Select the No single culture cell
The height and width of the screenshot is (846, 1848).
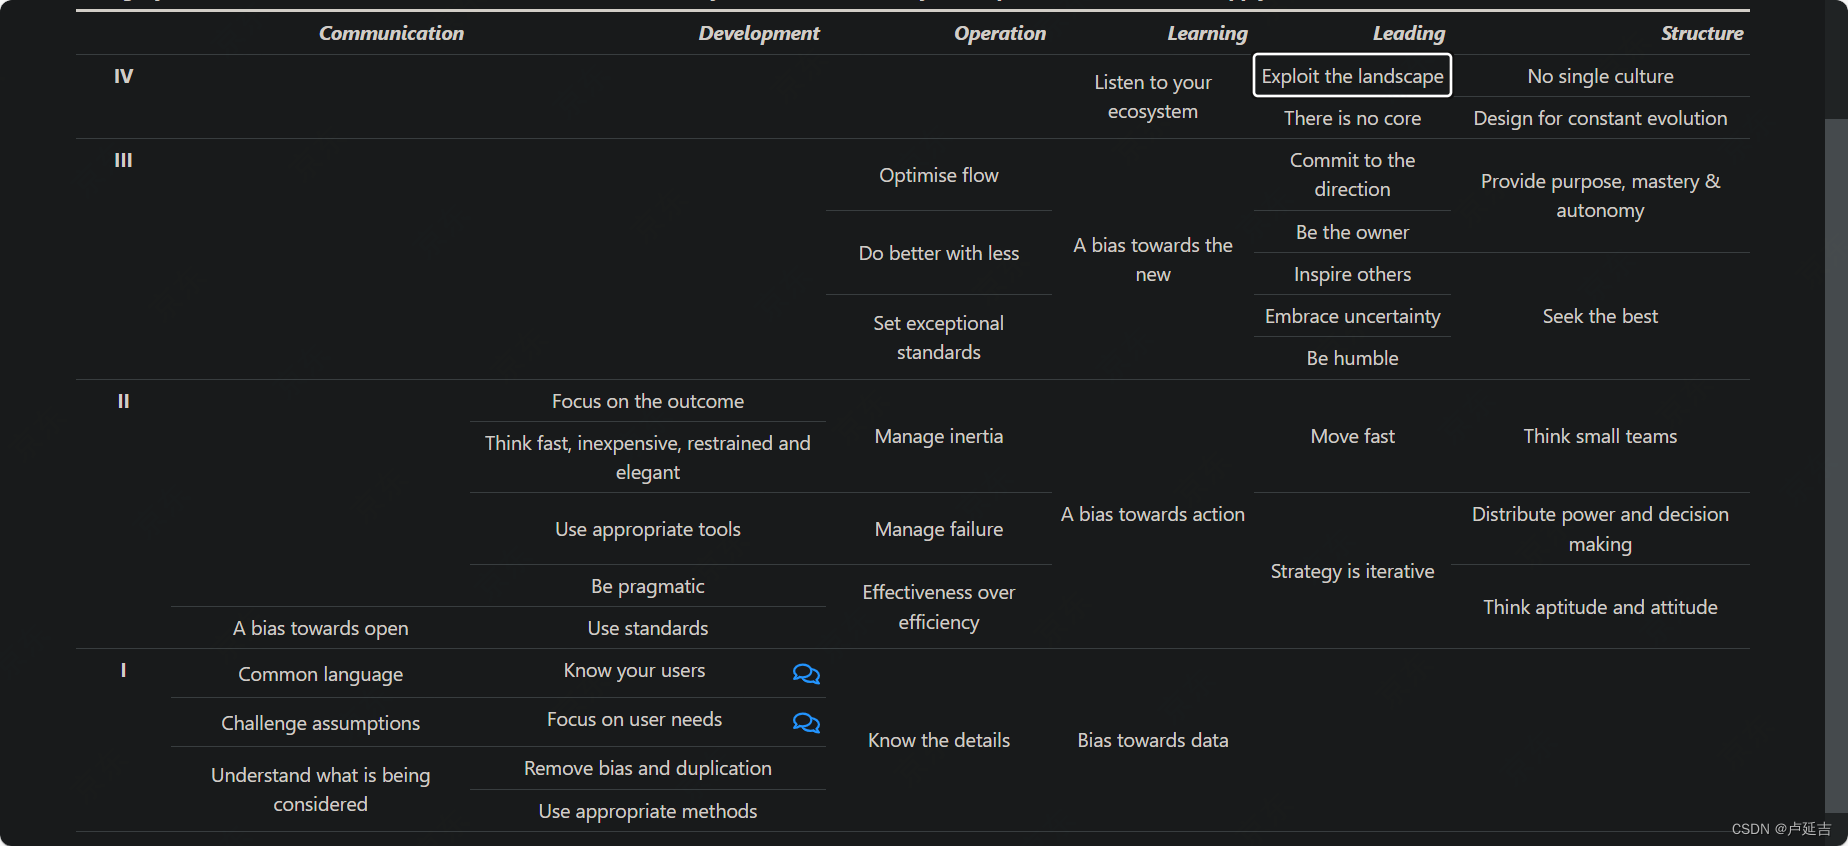pos(1600,76)
